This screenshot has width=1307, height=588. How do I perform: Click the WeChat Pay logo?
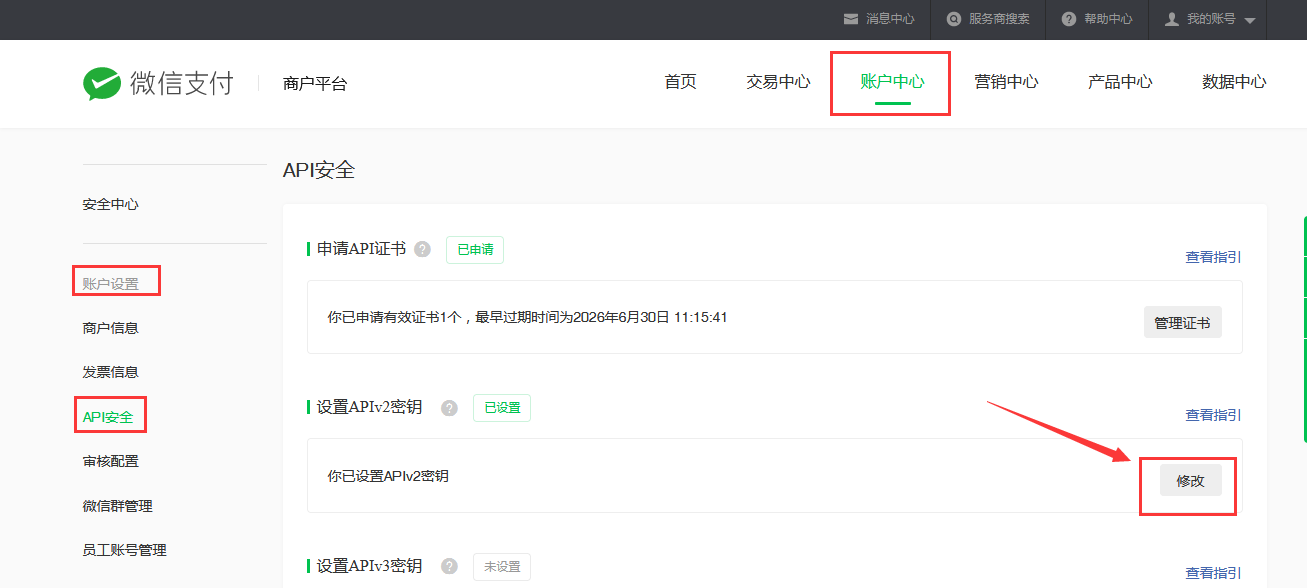click(x=157, y=83)
